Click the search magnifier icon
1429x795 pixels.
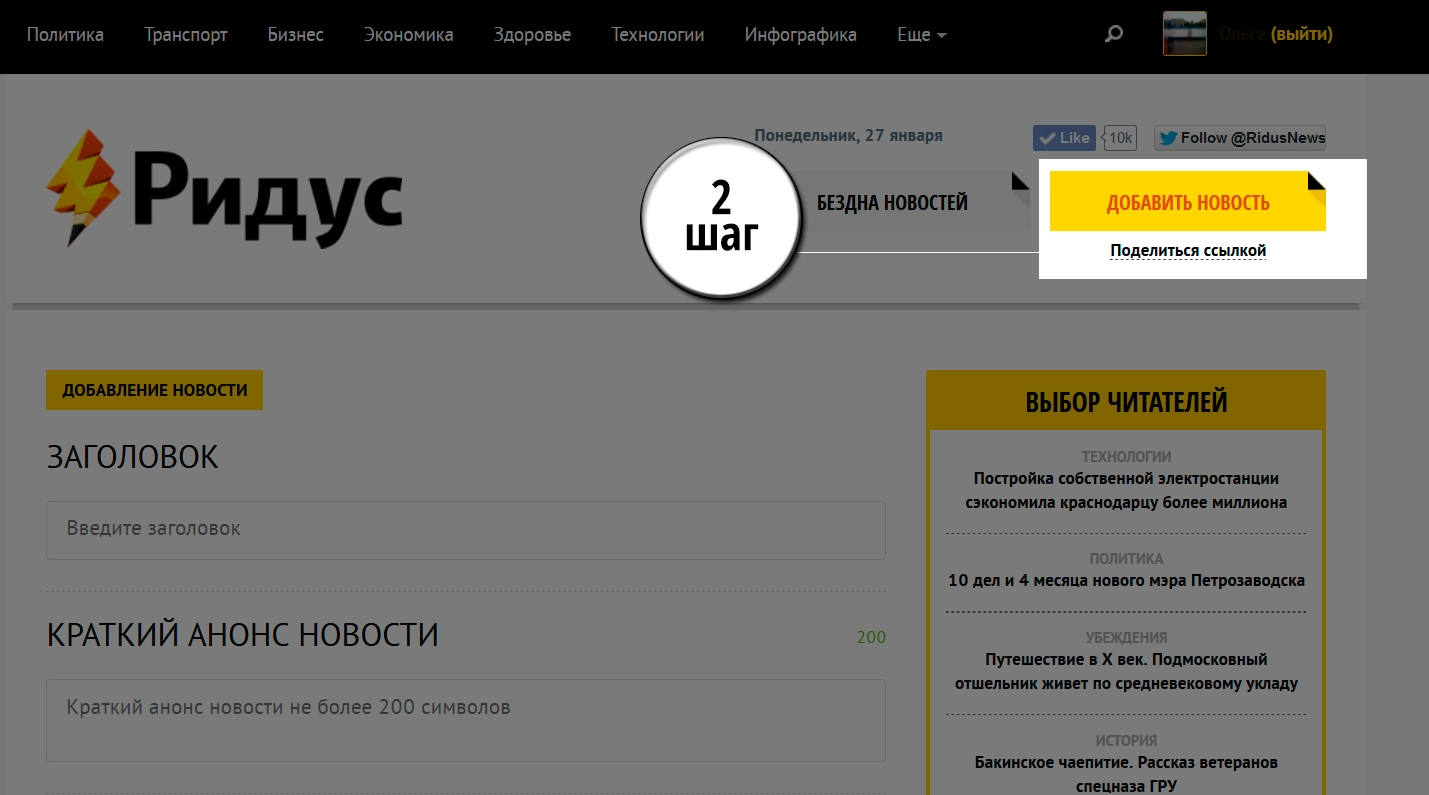[x=1113, y=35]
